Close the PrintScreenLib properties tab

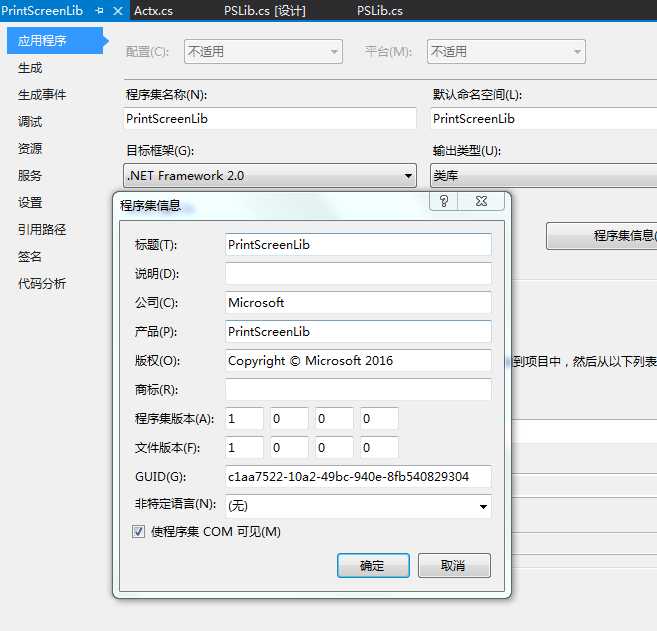[x=118, y=10]
